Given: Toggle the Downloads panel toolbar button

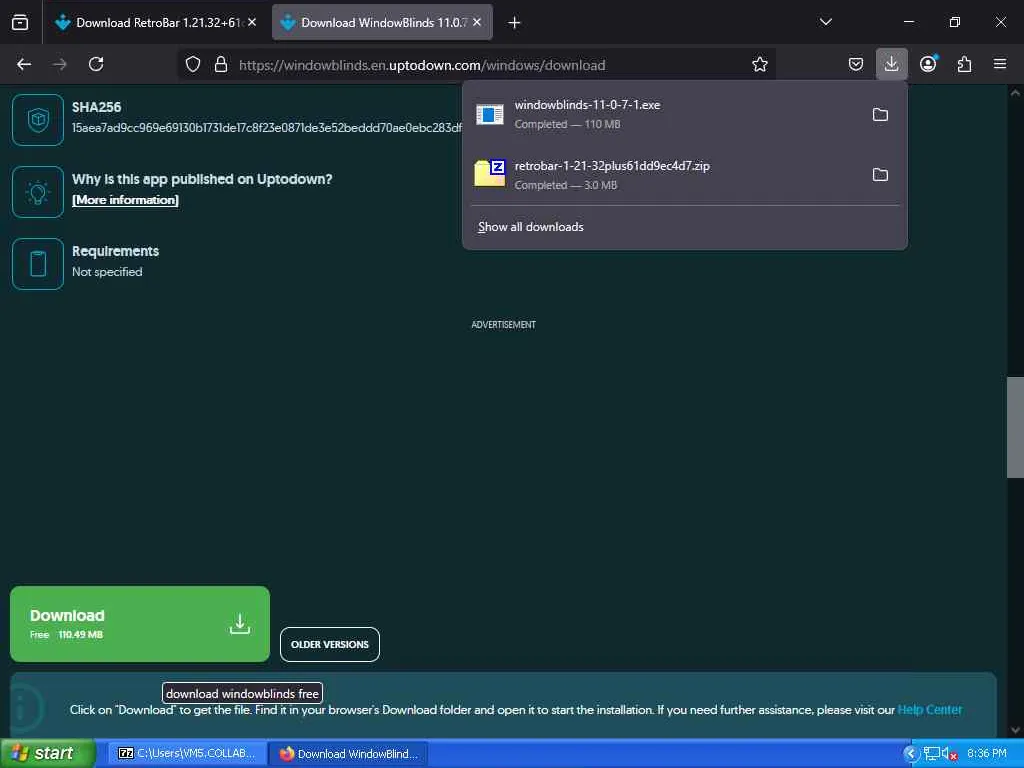Looking at the screenshot, I should coord(891,64).
